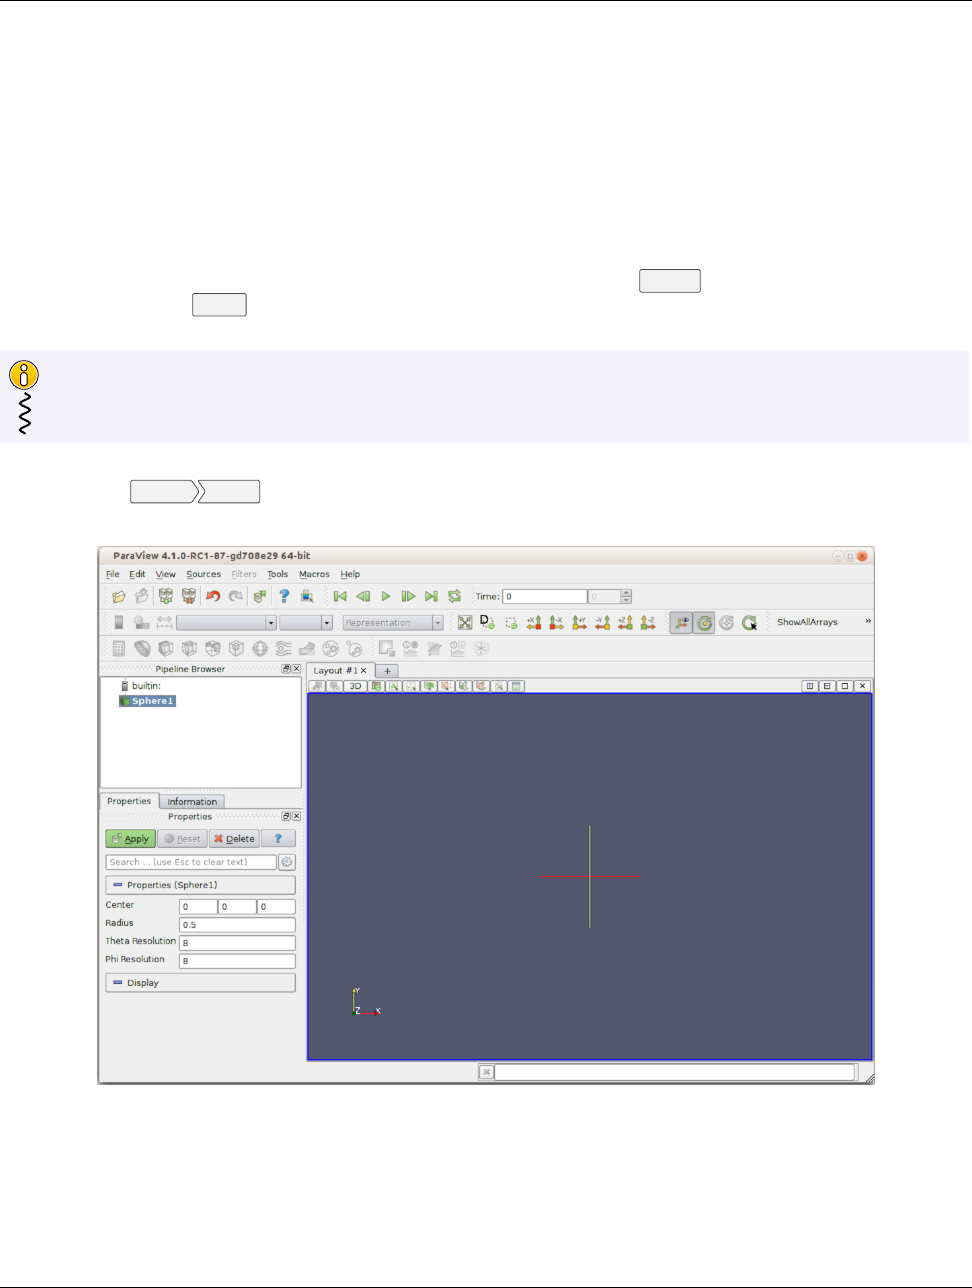Jump to first frame in VCR controls
Viewport: 972px width, 1288px height.
(x=340, y=597)
